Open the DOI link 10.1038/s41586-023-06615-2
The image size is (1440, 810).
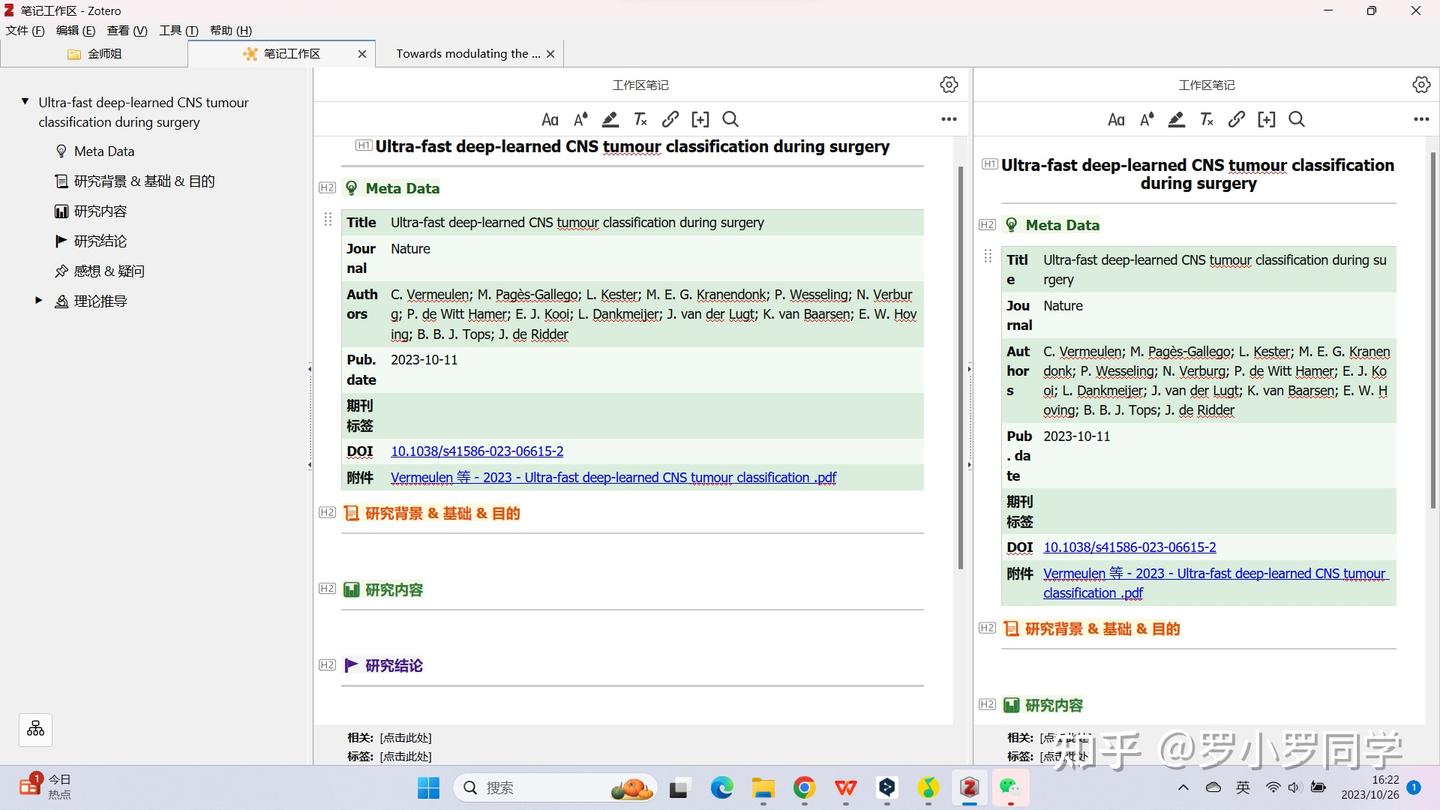tap(477, 451)
